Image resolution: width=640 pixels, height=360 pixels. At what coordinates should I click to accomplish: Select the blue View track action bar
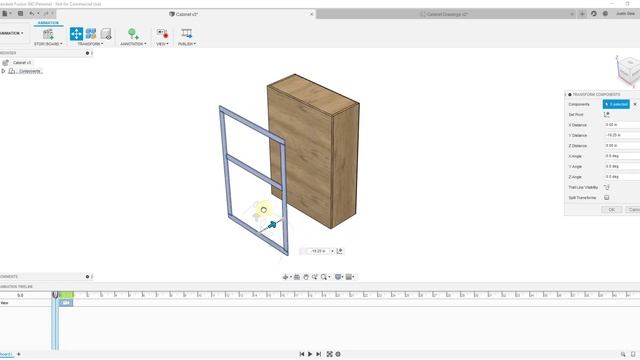[66, 303]
